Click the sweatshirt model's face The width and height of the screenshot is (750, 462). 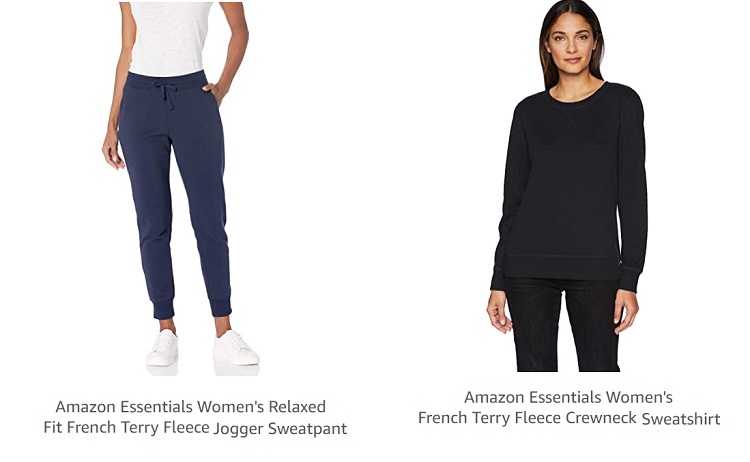click(x=572, y=47)
